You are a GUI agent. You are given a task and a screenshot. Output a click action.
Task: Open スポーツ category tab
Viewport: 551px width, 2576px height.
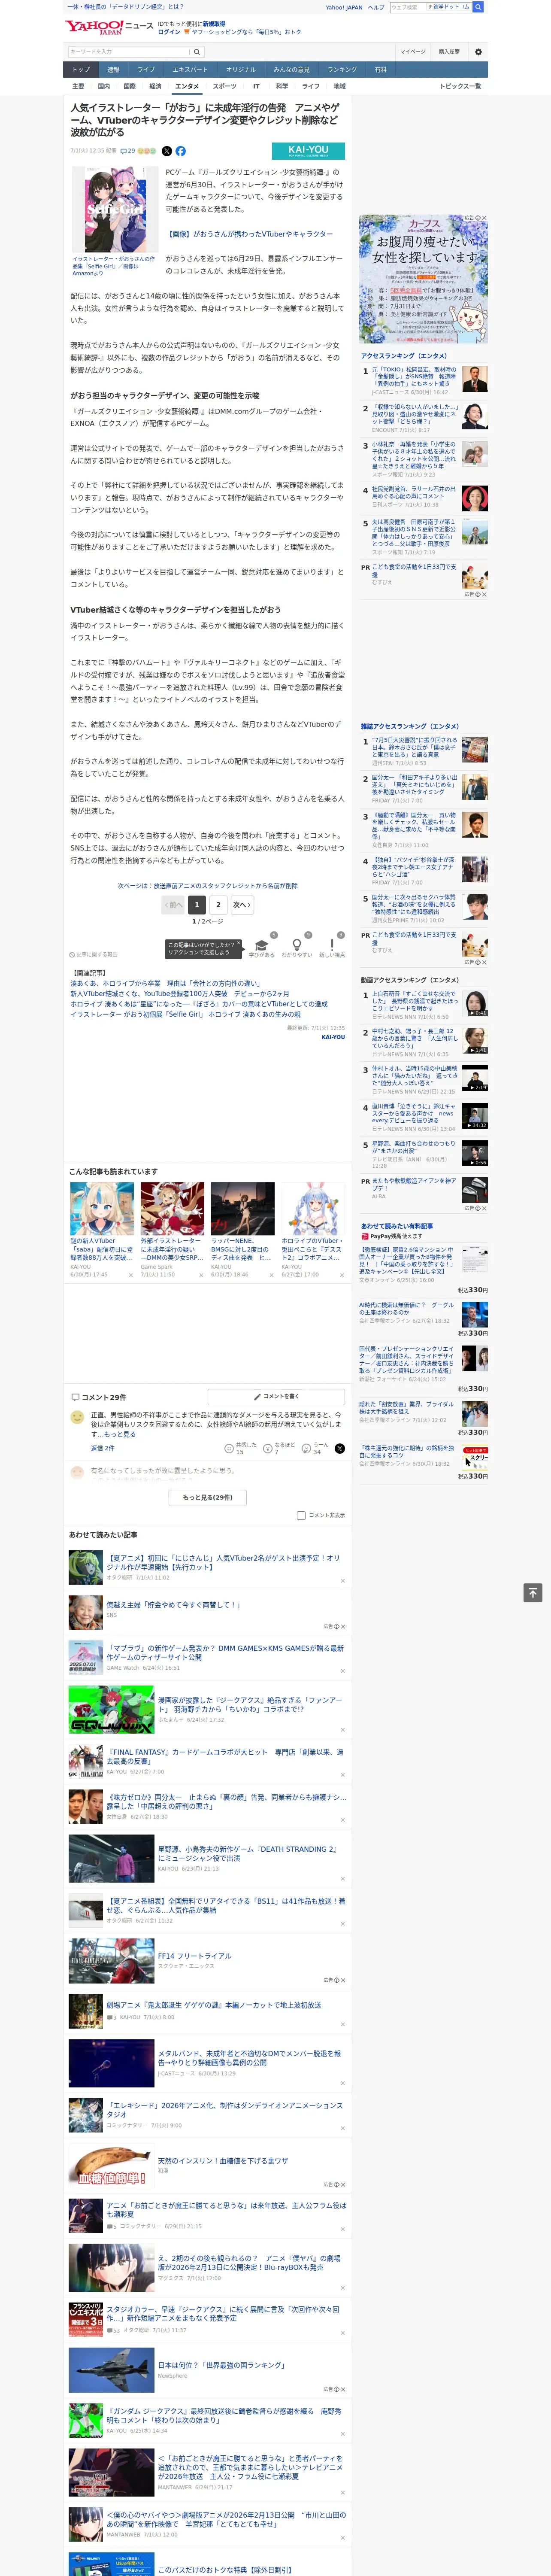(225, 86)
